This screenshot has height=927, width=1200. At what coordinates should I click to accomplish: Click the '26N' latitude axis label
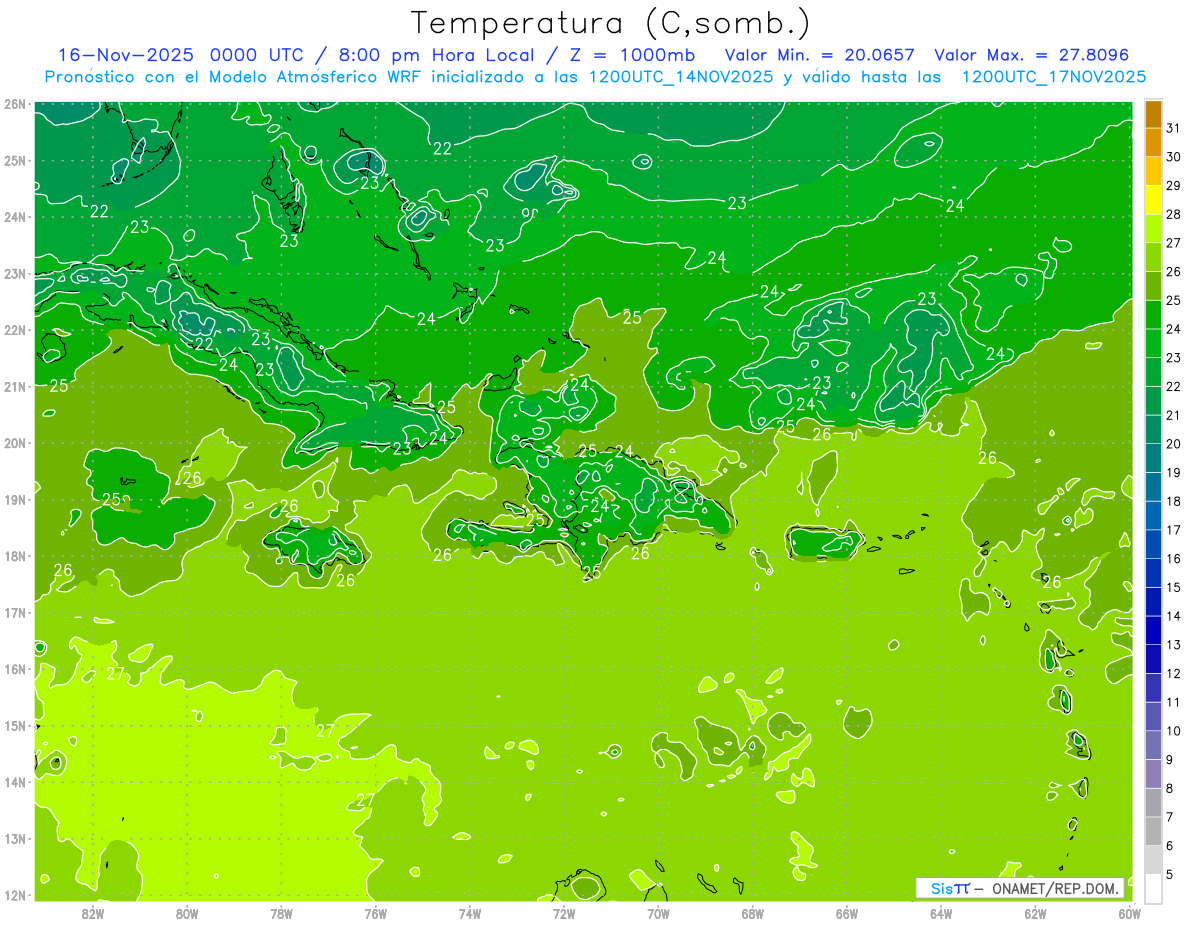[x=14, y=104]
